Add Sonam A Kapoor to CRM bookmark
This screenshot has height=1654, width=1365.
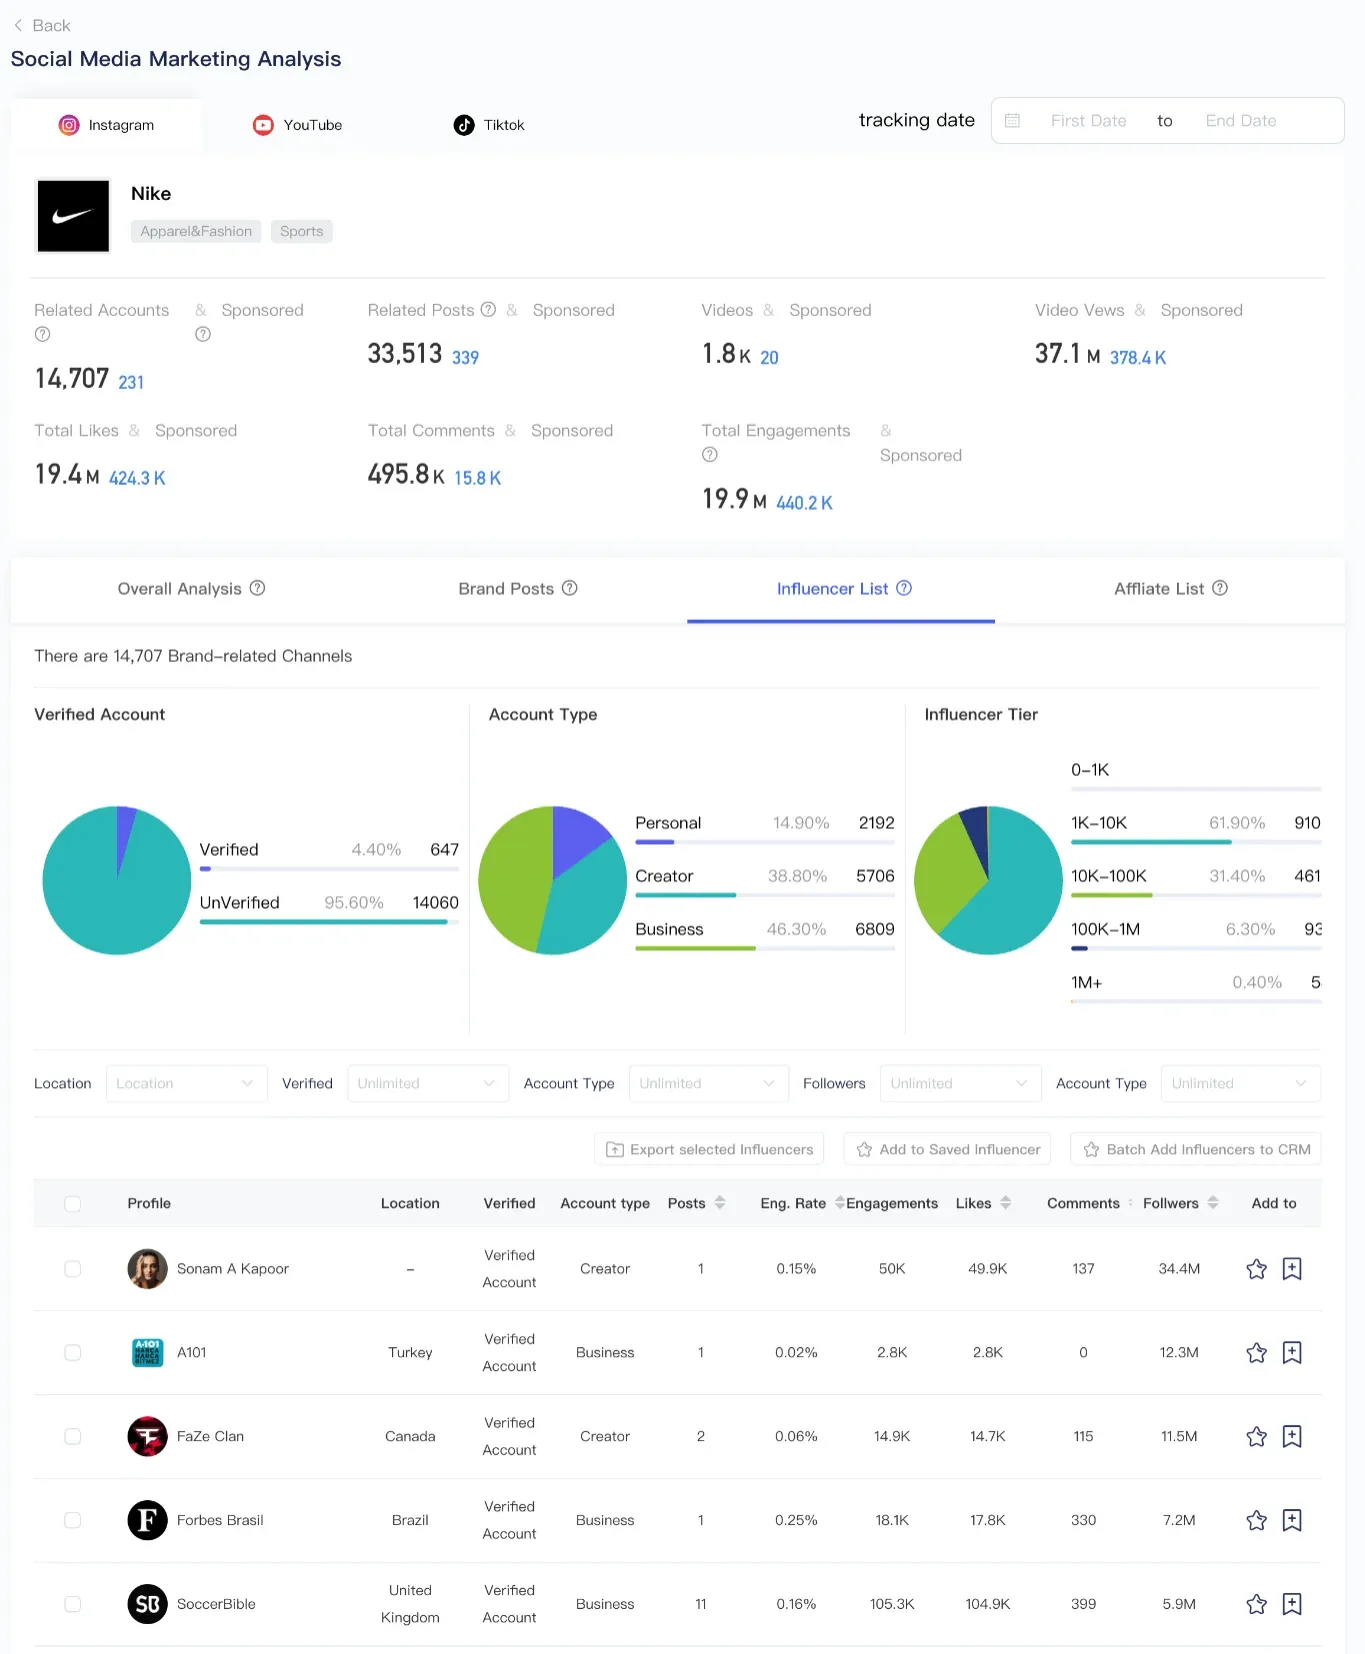tap(1292, 1269)
